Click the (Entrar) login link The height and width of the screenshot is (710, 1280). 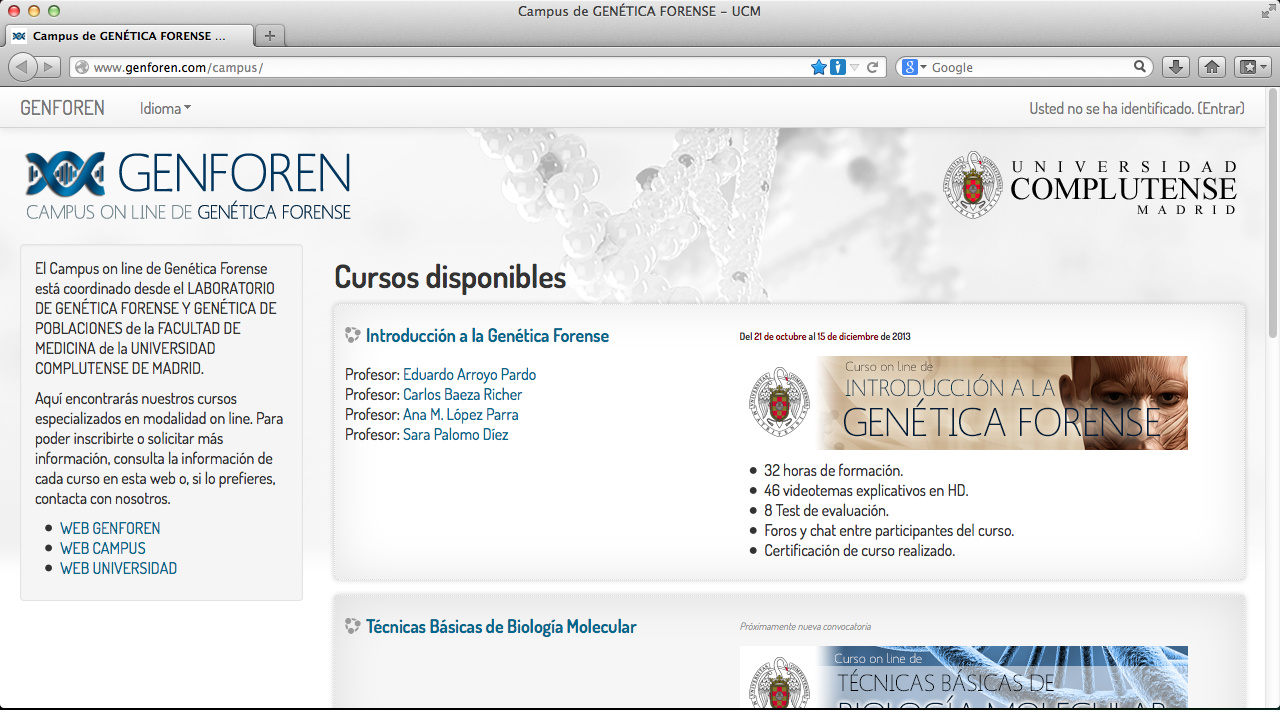pos(1221,108)
